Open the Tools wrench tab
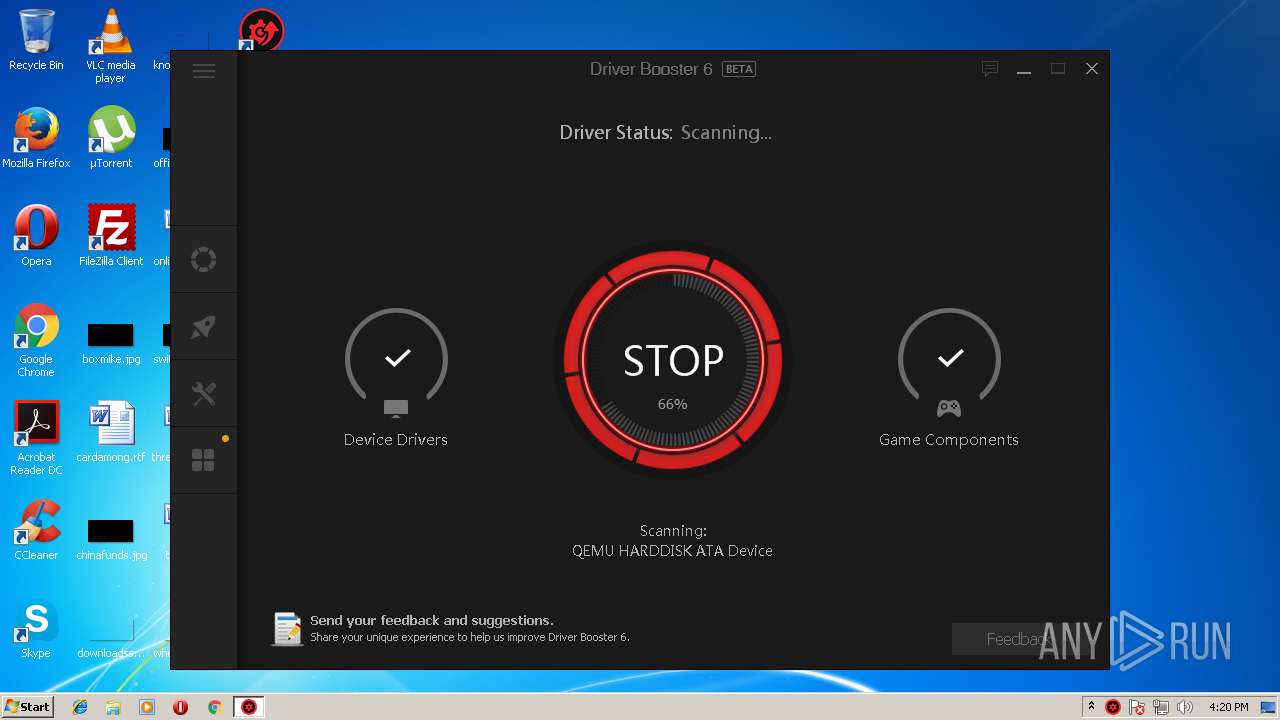 tap(203, 394)
